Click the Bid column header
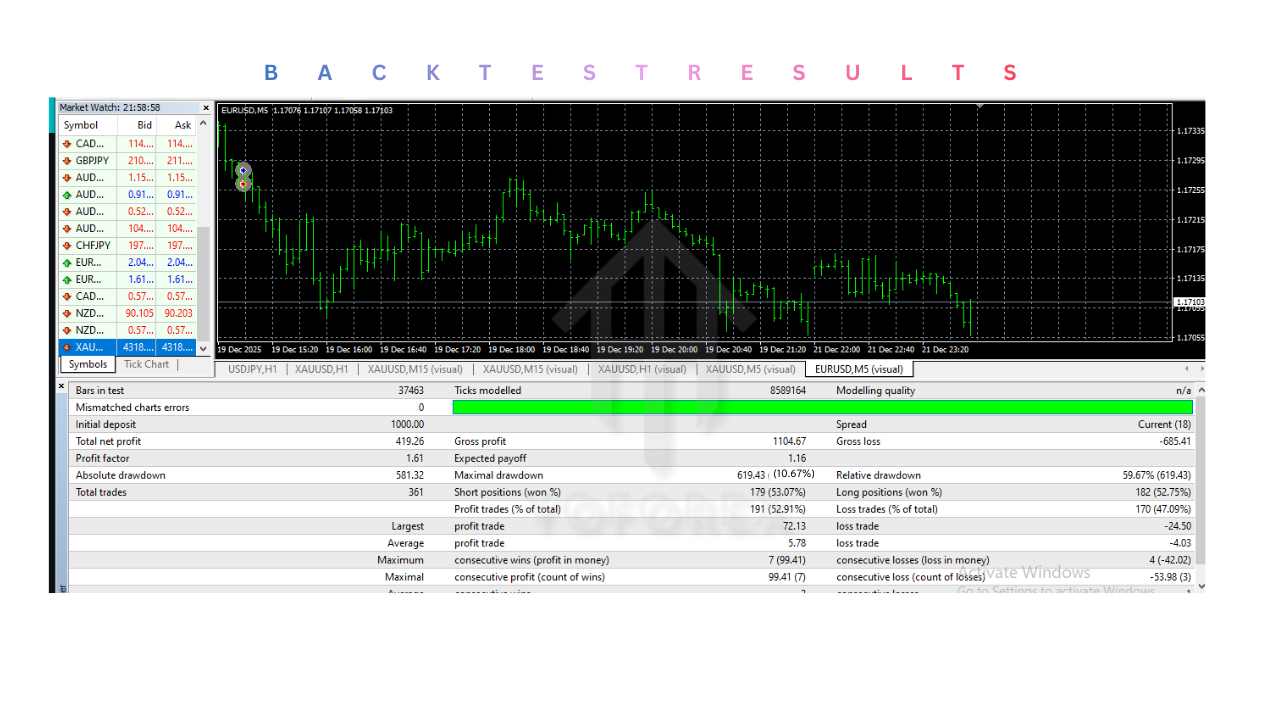The height and width of the screenshot is (720, 1280). (145, 126)
